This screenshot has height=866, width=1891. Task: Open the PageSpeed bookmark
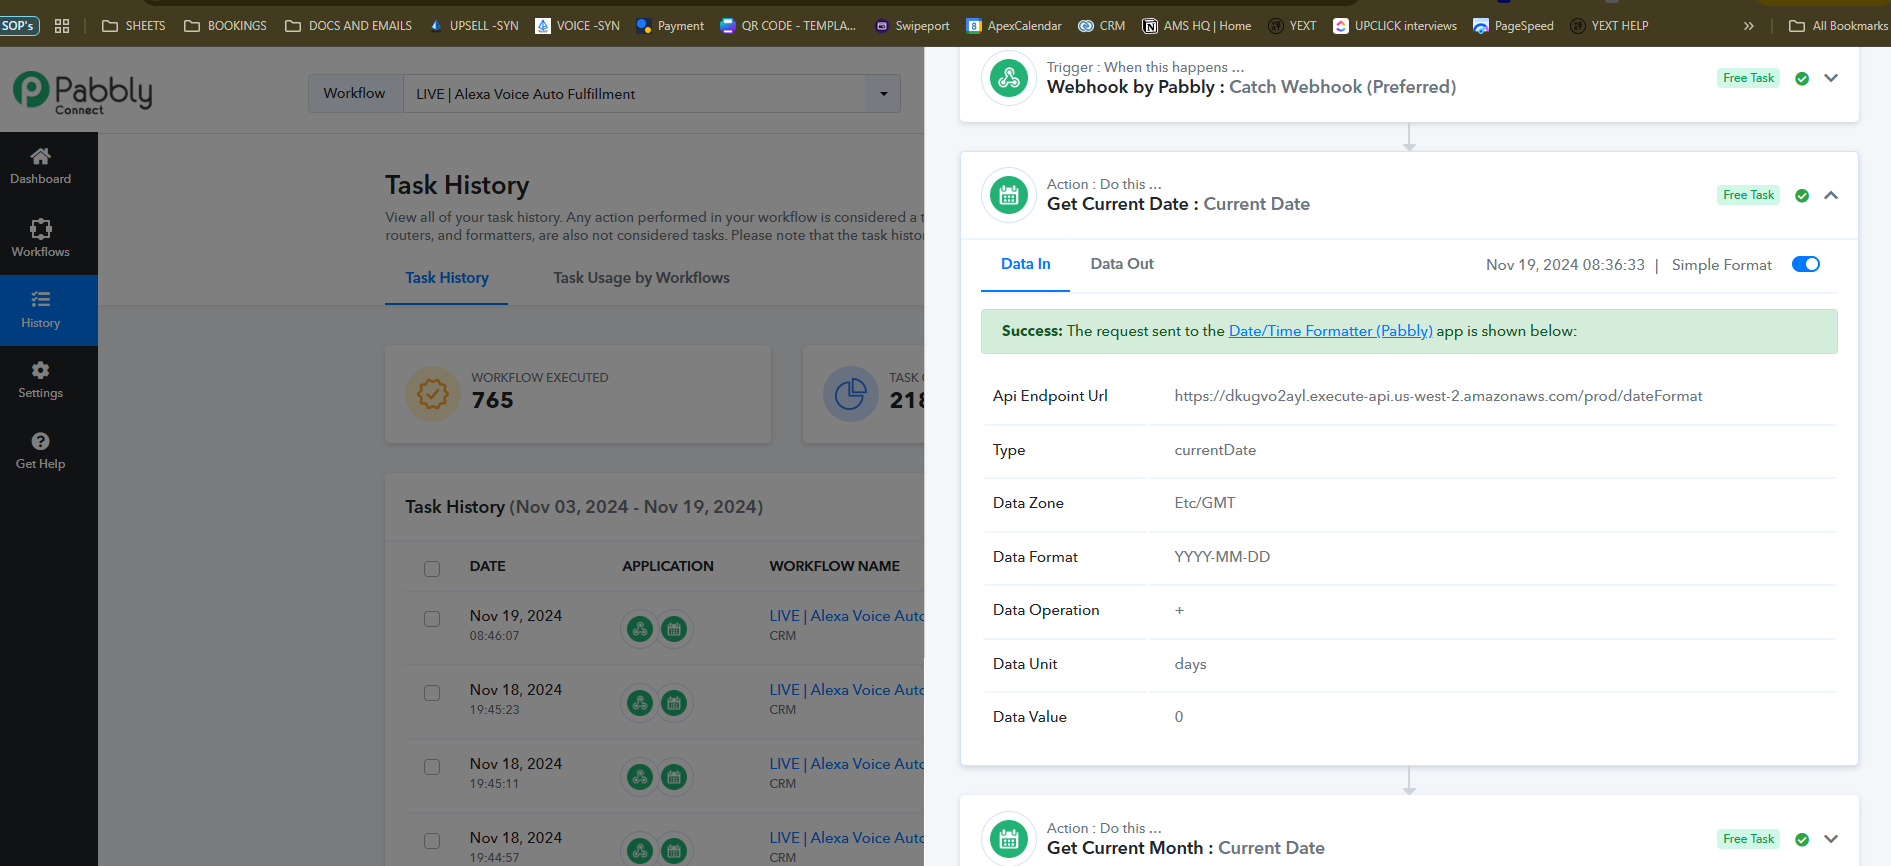tap(1513, 26)
